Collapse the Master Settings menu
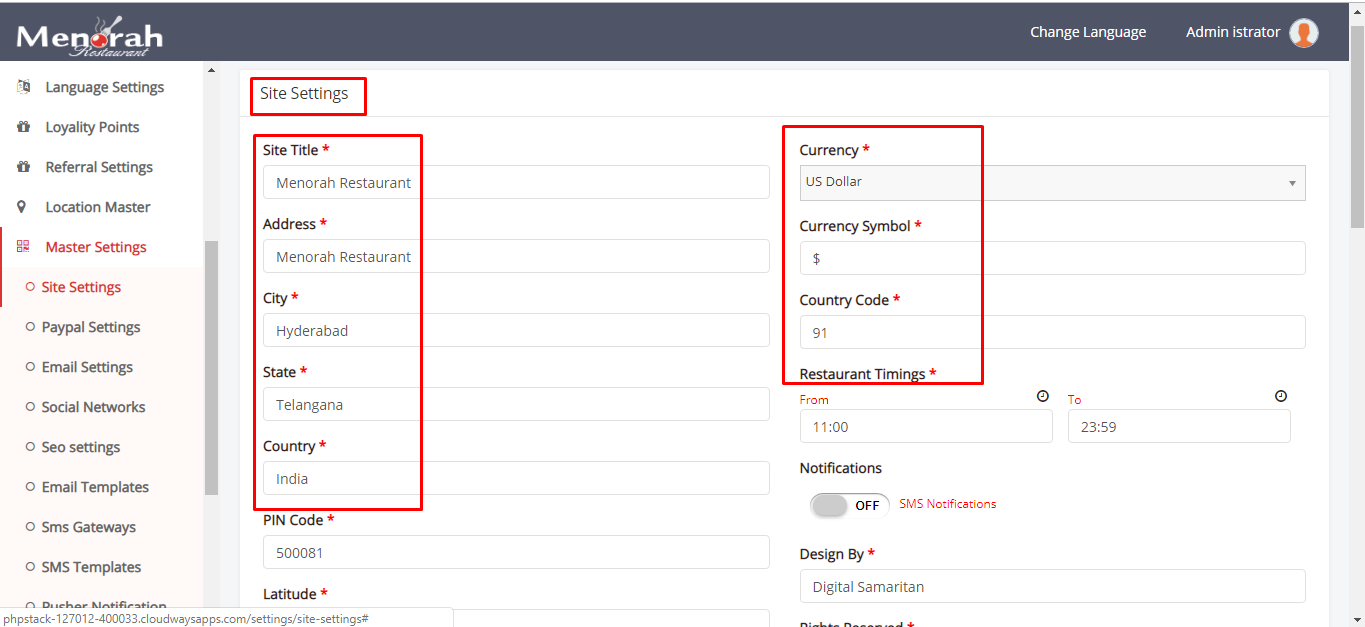1365x627 pixels. [95, 247]
